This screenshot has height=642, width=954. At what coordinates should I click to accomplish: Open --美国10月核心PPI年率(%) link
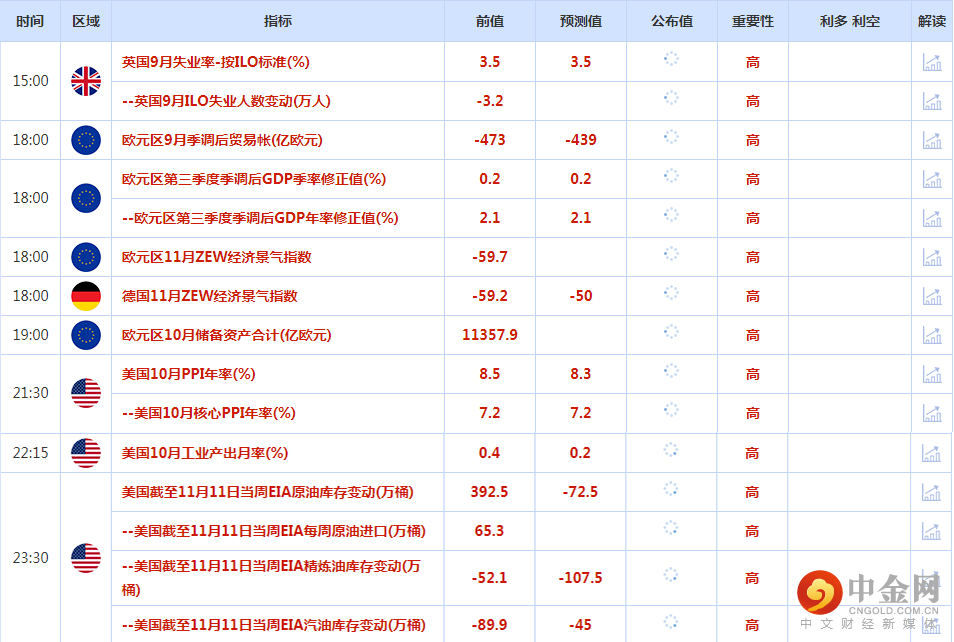click(x=209, y=413)
